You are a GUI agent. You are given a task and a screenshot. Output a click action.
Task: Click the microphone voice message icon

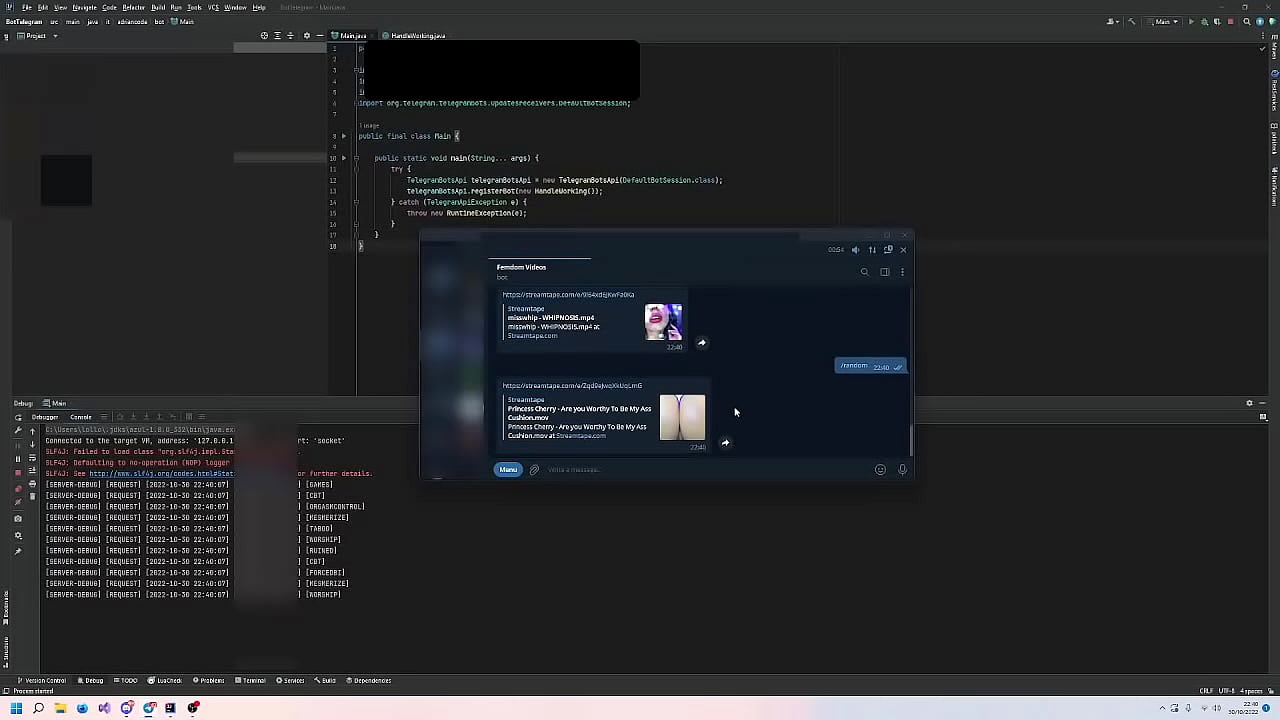902,470
